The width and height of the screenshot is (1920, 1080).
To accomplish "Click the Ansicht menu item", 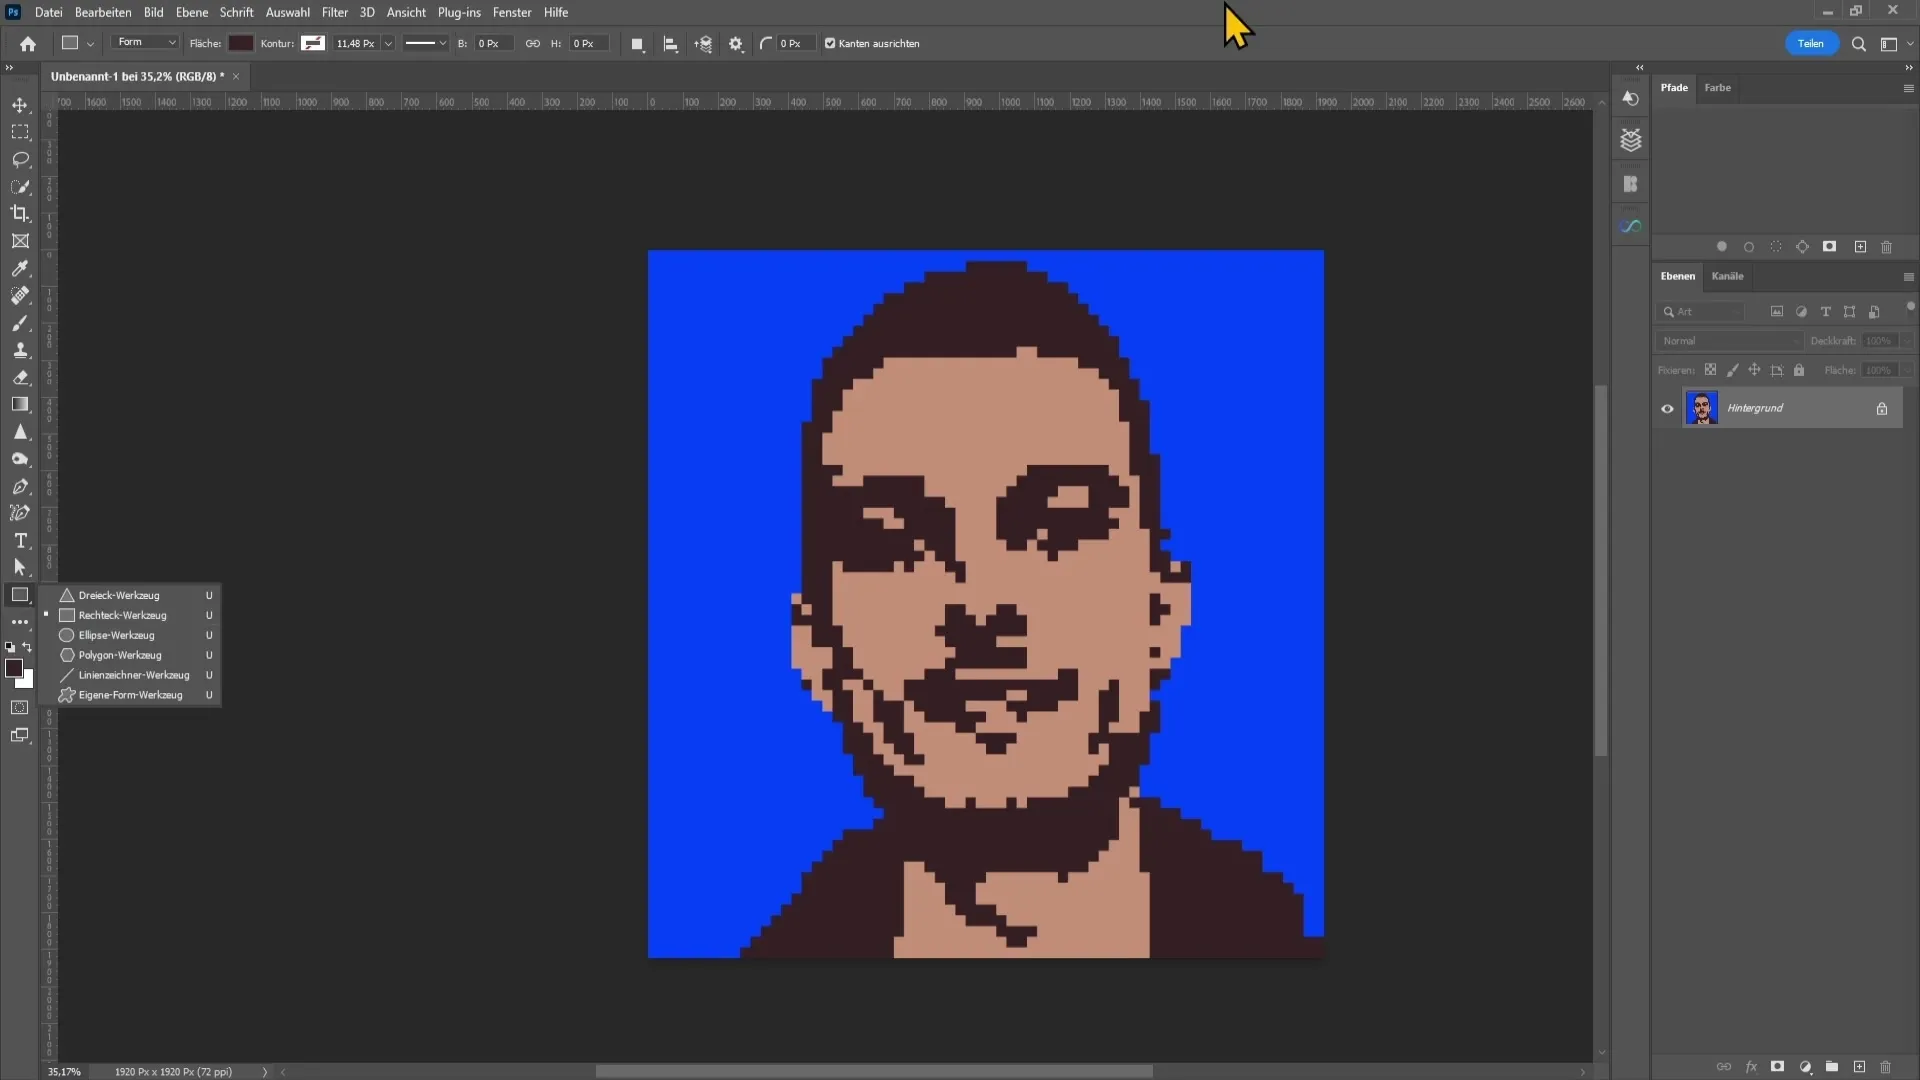I will pos(405,12).
